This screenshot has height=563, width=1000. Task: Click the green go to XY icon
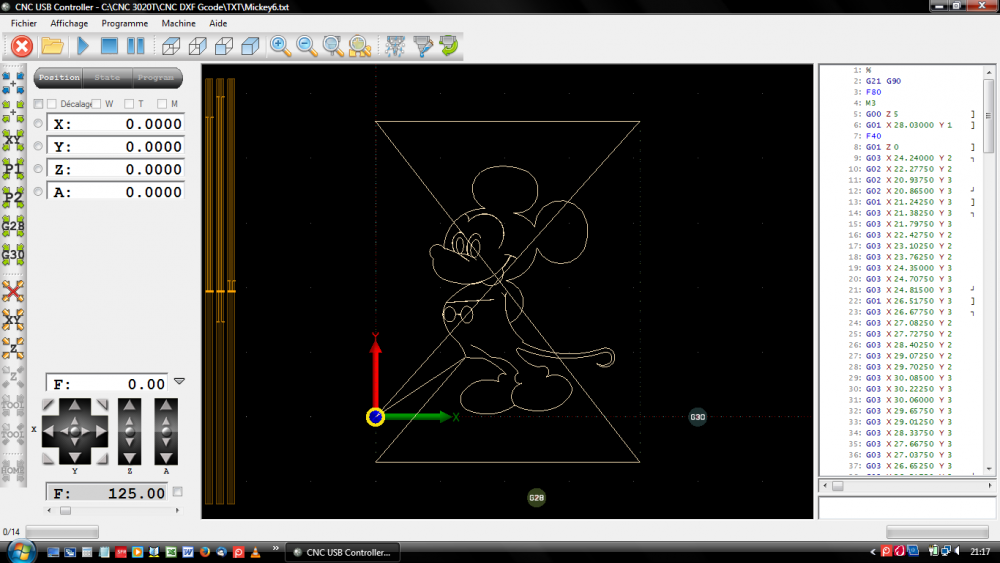(x=13, y=140)
